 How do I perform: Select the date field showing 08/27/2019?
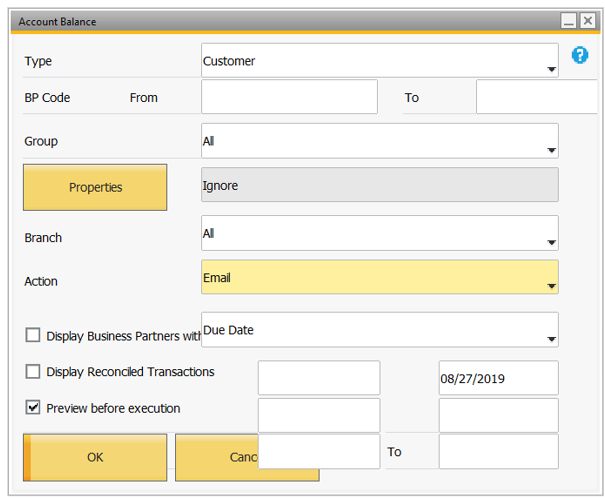[499, 378]
